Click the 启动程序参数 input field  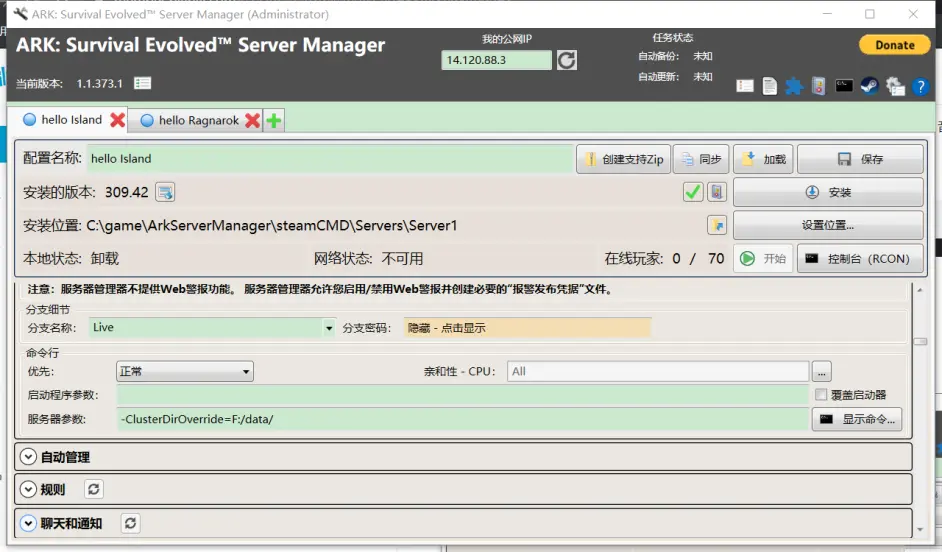[463, 395]
